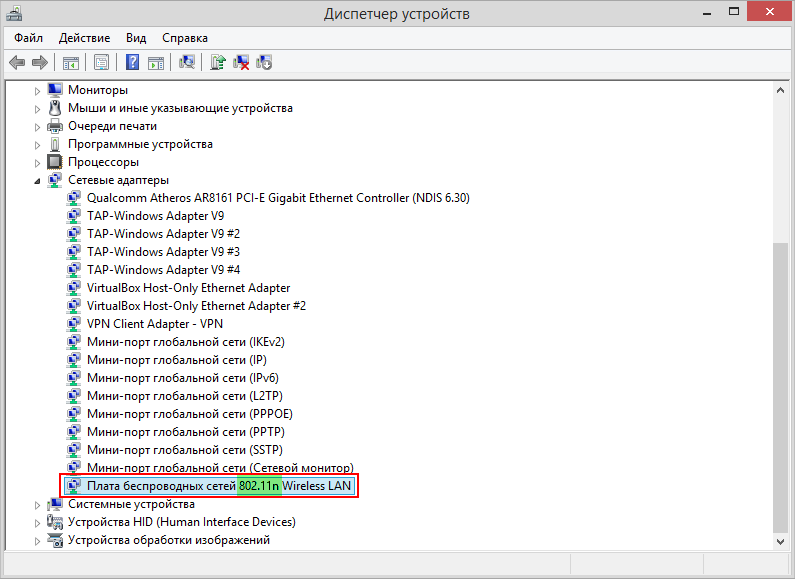The height and width of the screenshot is (579, 795).
Task: Click the Процессоры chip icon
Action: [55, 162]
